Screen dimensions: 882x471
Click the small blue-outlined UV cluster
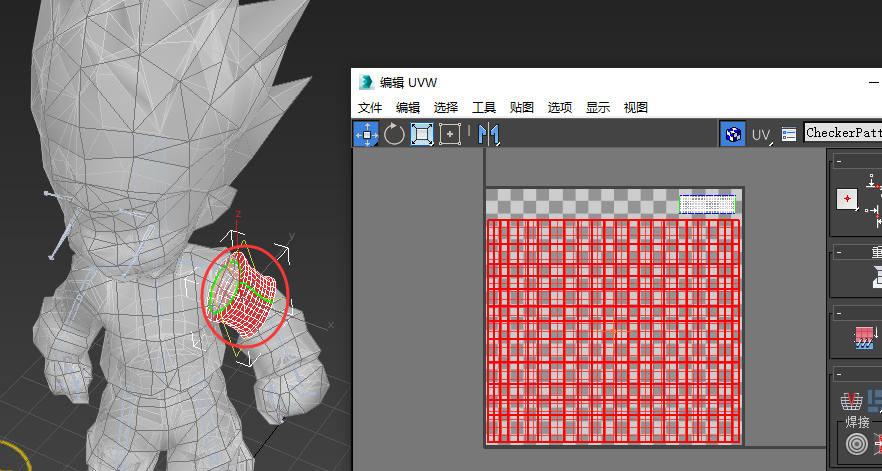(x=708, y=204)
